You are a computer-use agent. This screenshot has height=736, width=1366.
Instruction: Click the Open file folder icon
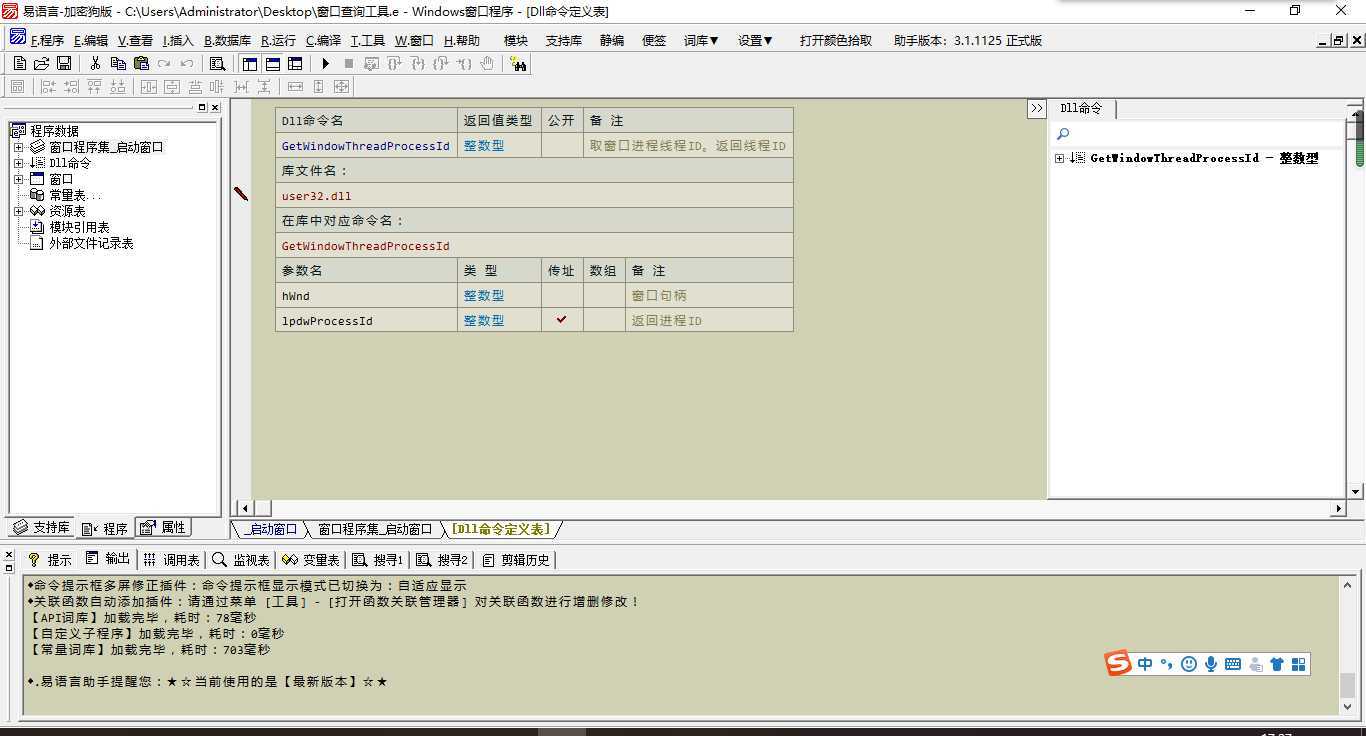(41, 64)
